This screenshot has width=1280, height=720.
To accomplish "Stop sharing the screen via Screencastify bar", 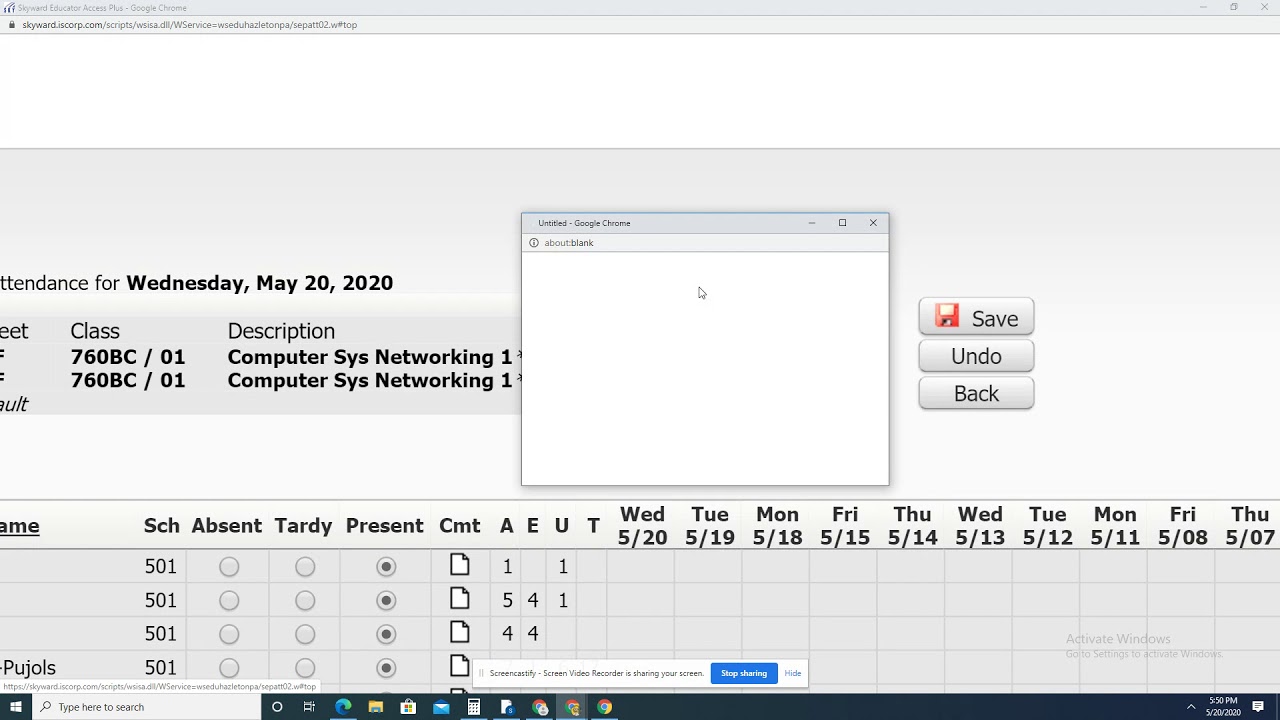I will click(744, 673).
